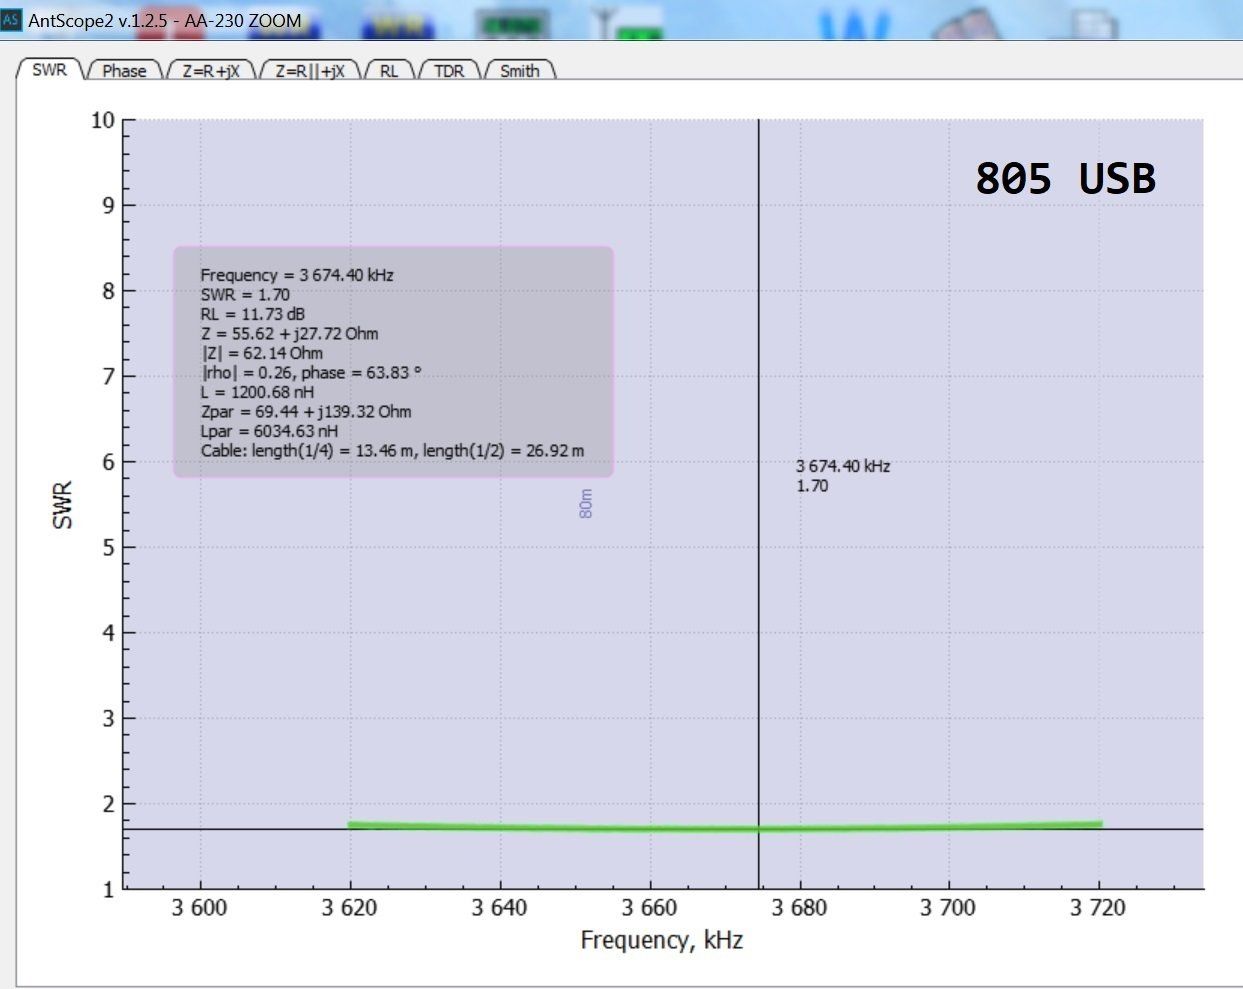Click the Frequency, kHz axis title
This screenshot has height=989, width=1243.
[661, 940]
